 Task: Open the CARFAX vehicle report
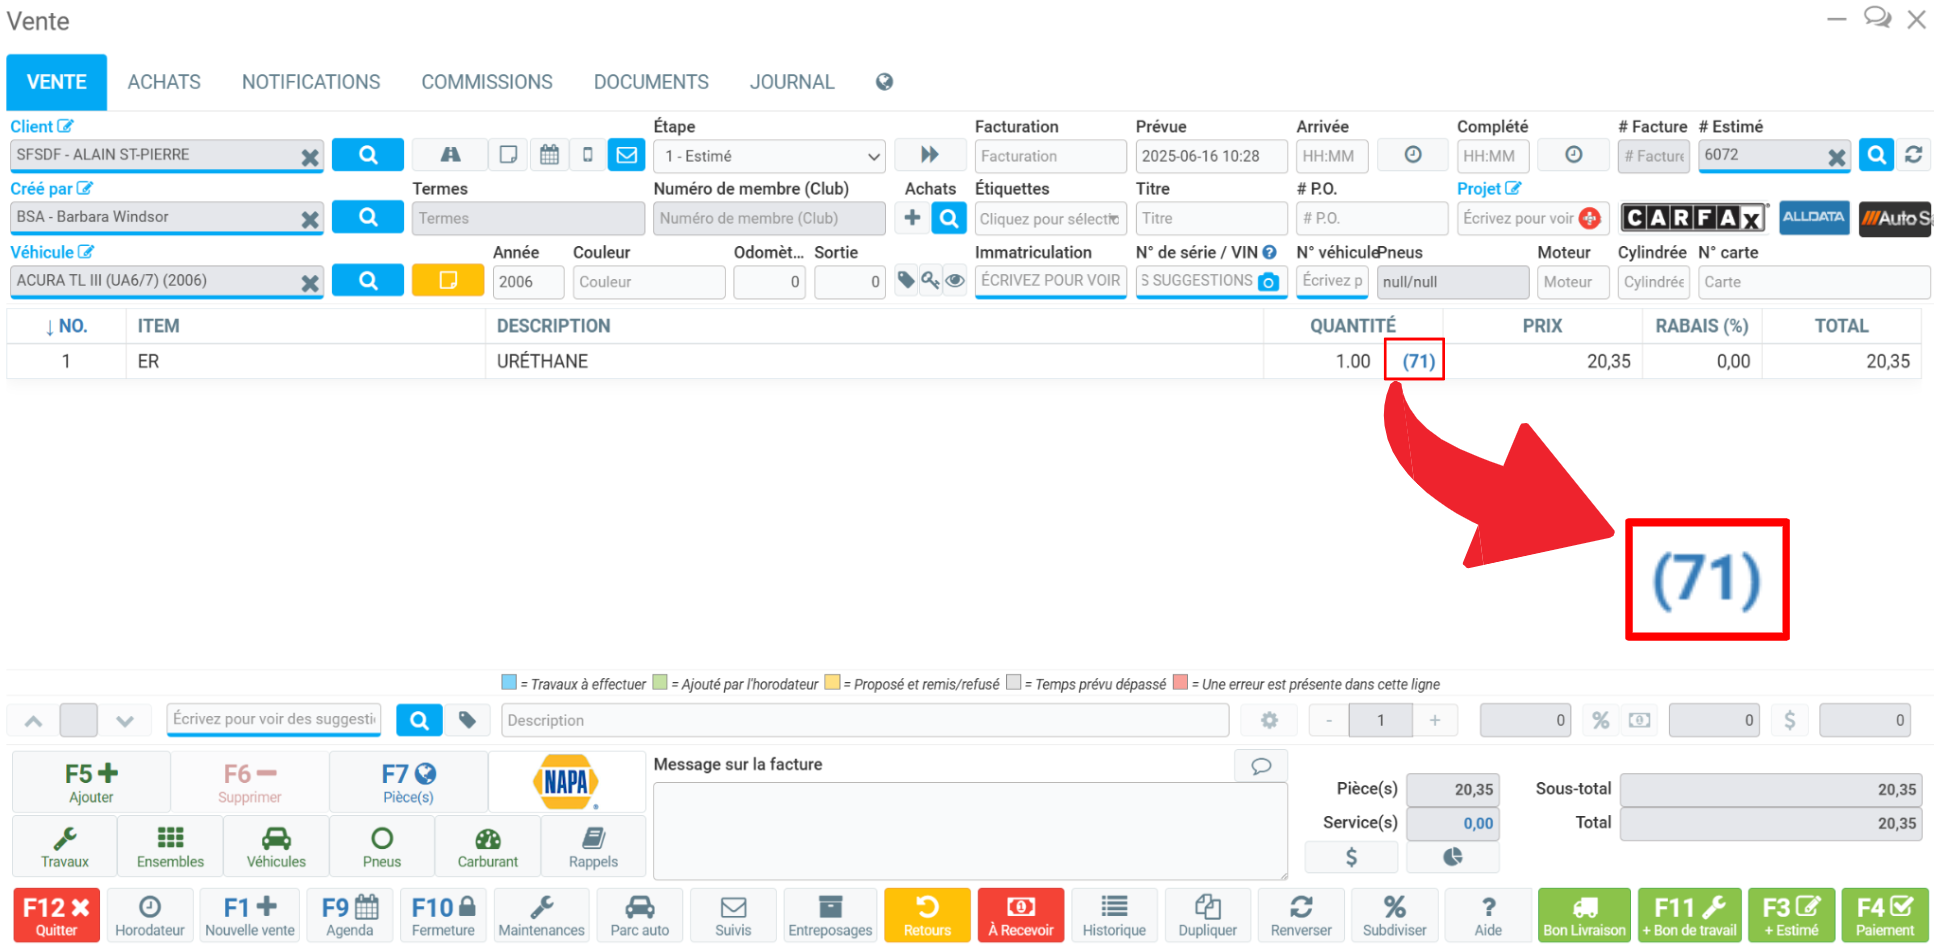[x=1693, y=218]
